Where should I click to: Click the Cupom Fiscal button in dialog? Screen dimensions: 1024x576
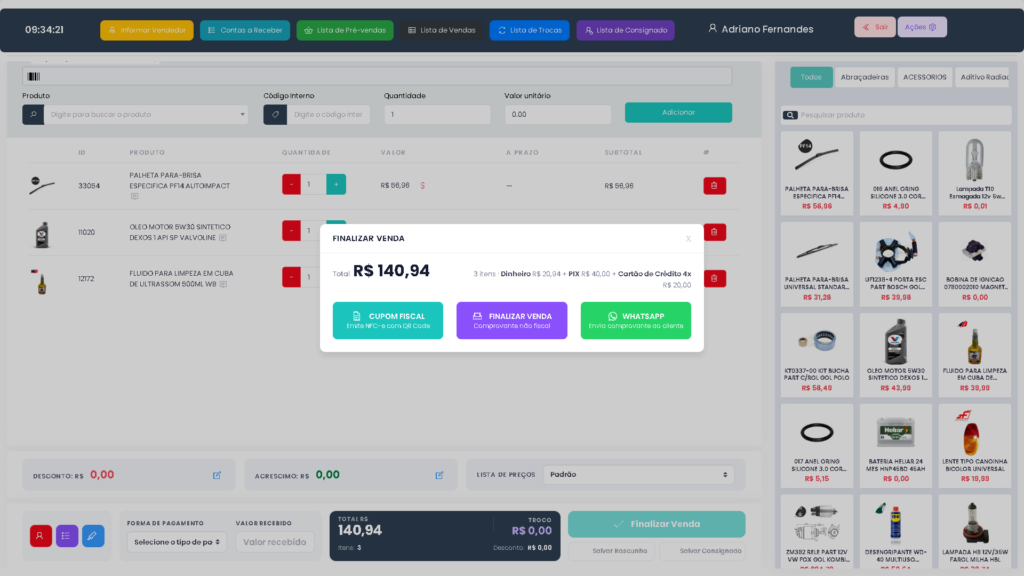388,320
